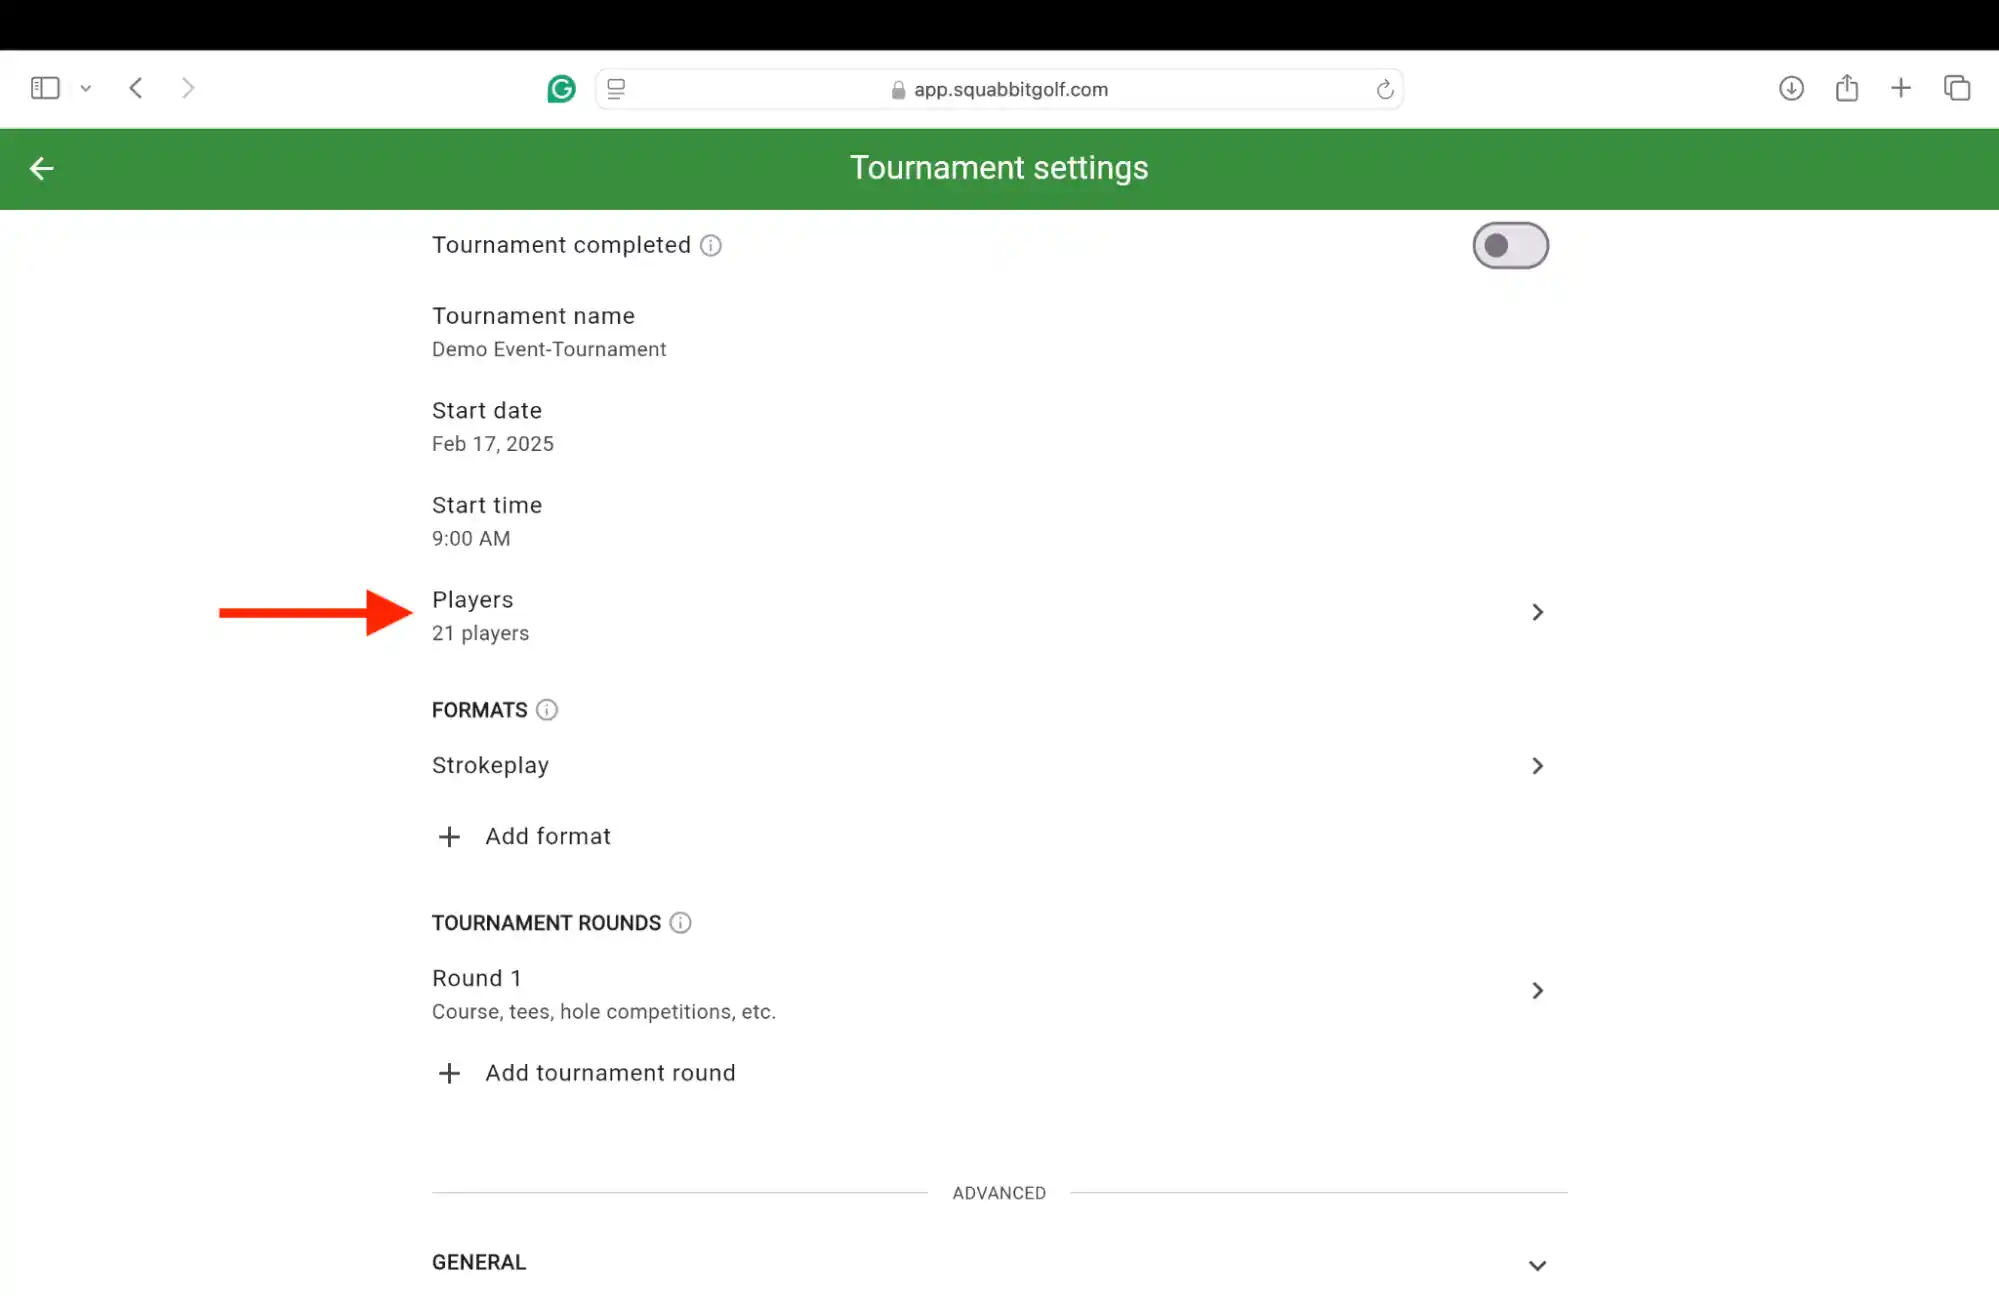Expand the GENERAL advanced section
This screenshot has width=1999, height=1299.
coord(1537,1265)
